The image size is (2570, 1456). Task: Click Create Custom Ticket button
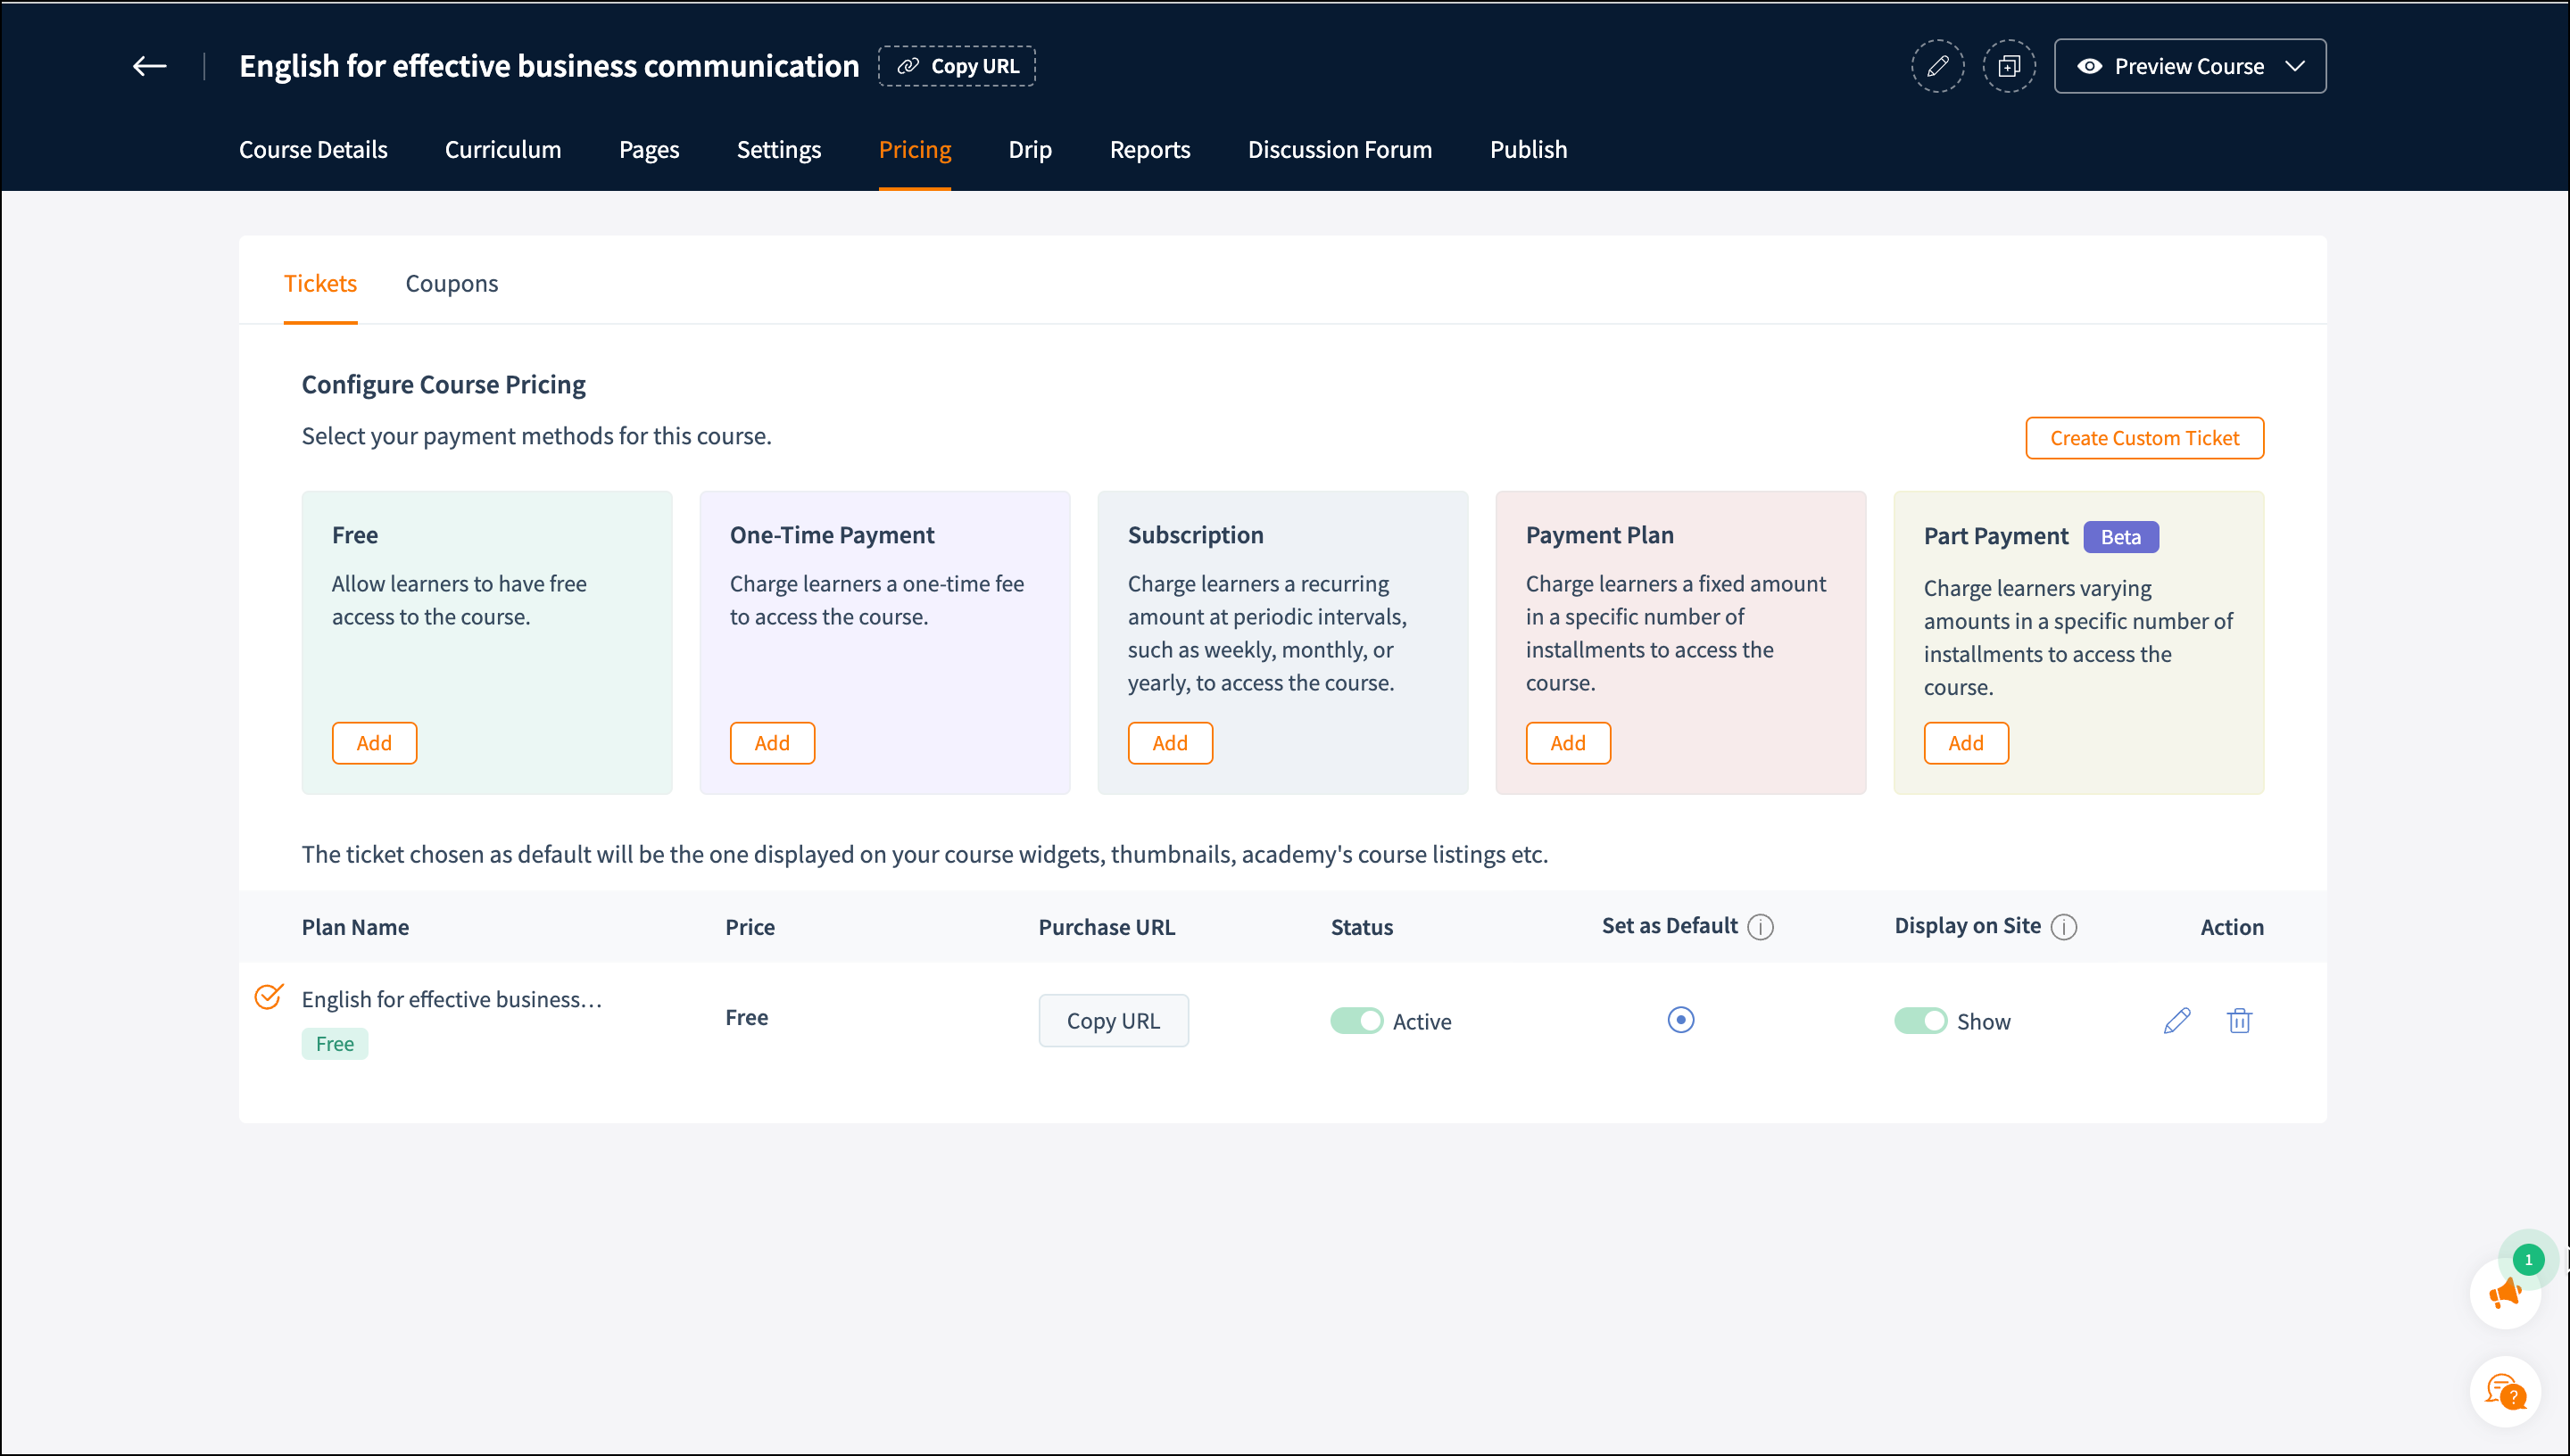pos(2144,438)
